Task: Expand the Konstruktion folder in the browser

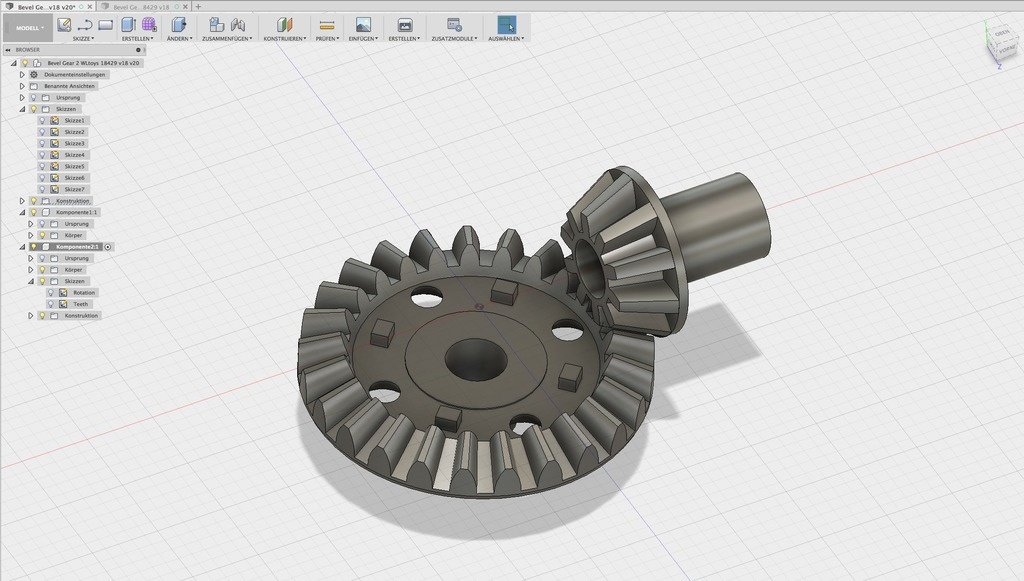Action: tap(21, 201)
